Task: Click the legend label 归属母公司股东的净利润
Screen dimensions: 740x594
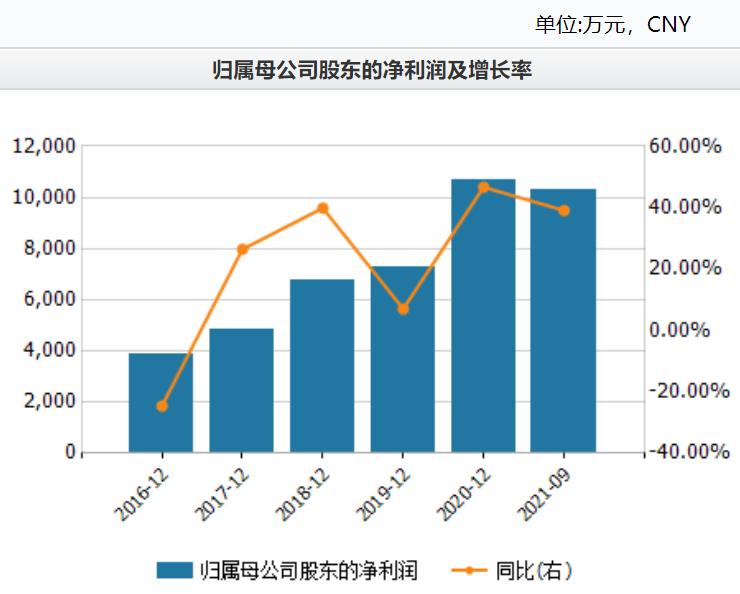Action: 309,571
